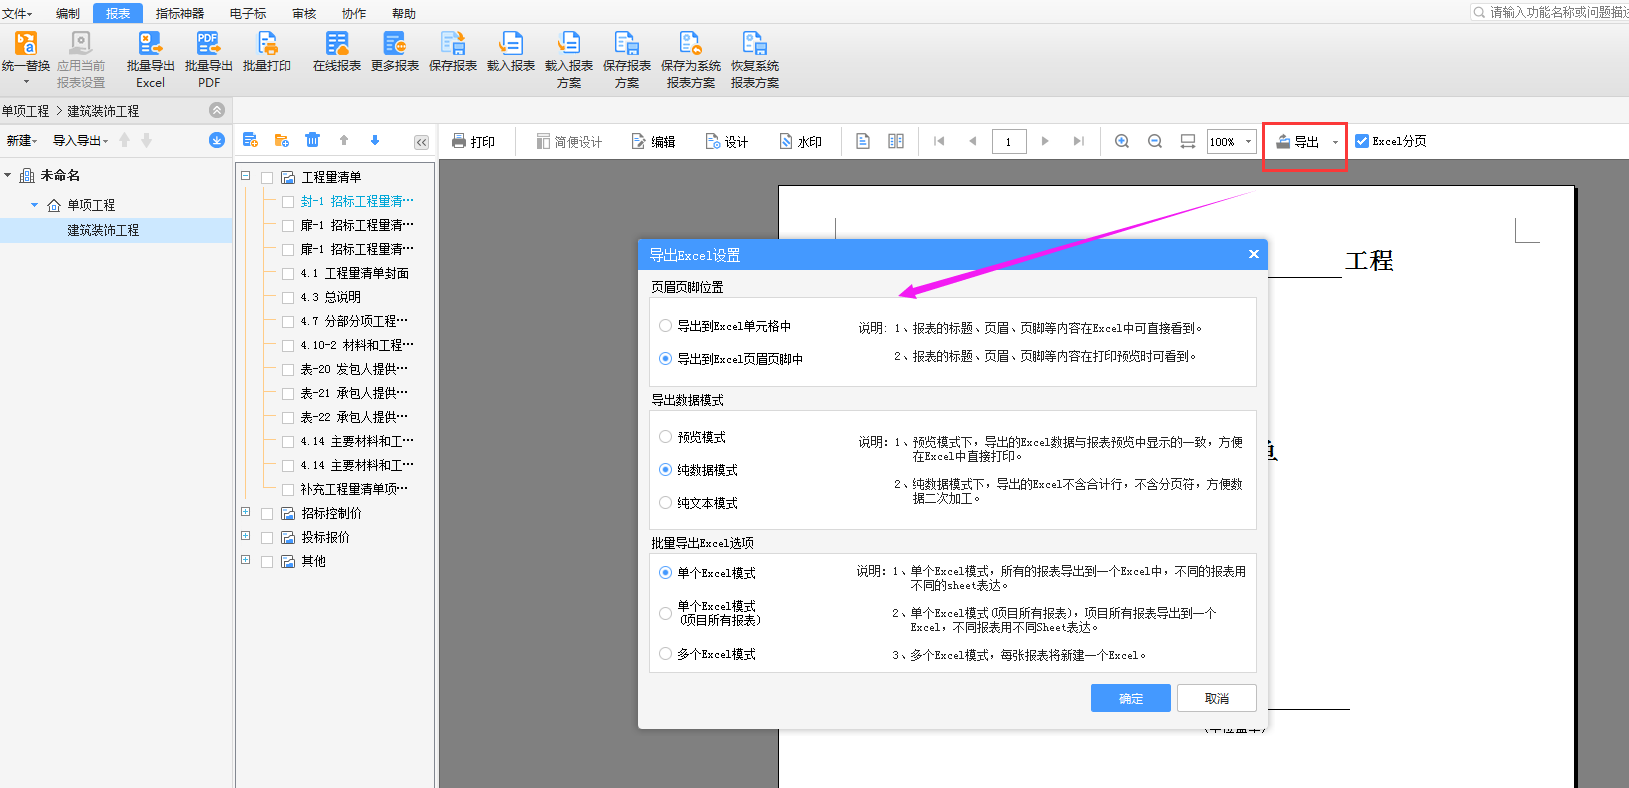Check the 工程量清单 folder checkbox

pos(267,178)
